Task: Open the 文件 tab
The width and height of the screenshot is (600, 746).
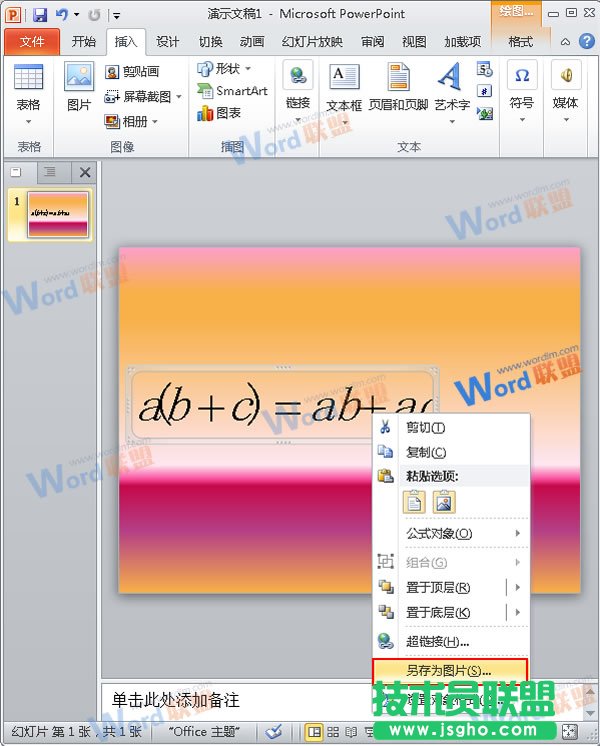Action: pyautogui.click(x=32, y=42)
